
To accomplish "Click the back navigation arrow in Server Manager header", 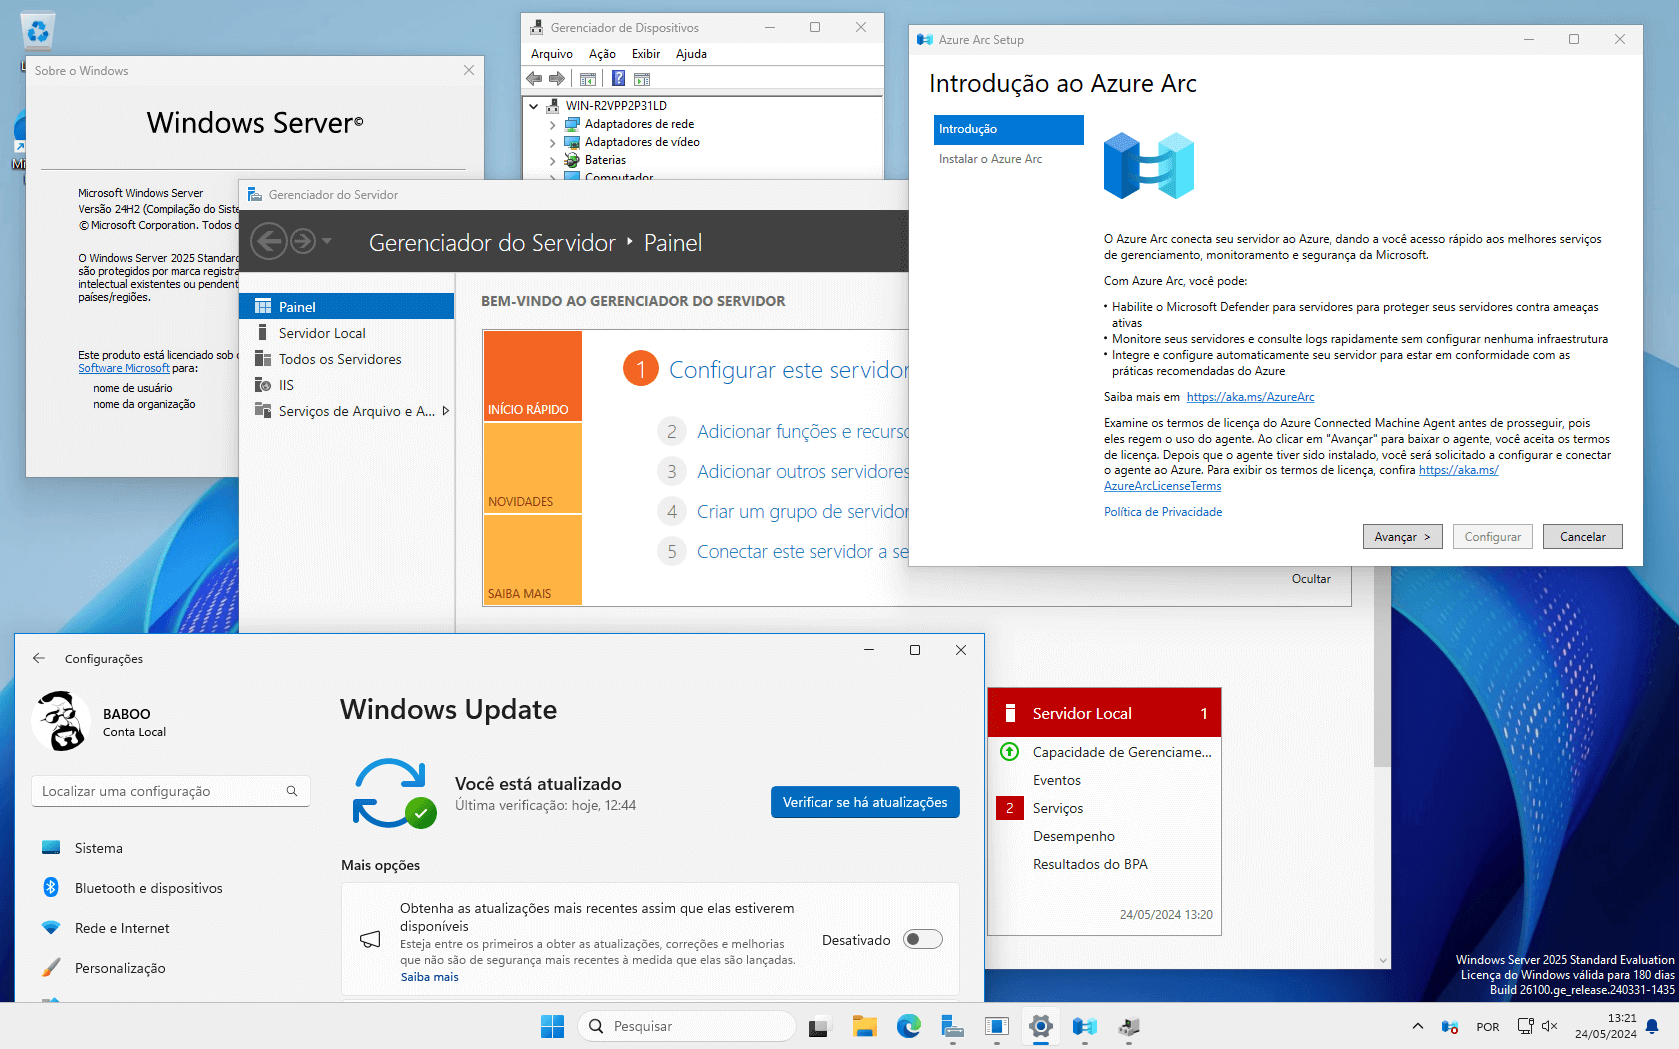I will click(268, 241).
